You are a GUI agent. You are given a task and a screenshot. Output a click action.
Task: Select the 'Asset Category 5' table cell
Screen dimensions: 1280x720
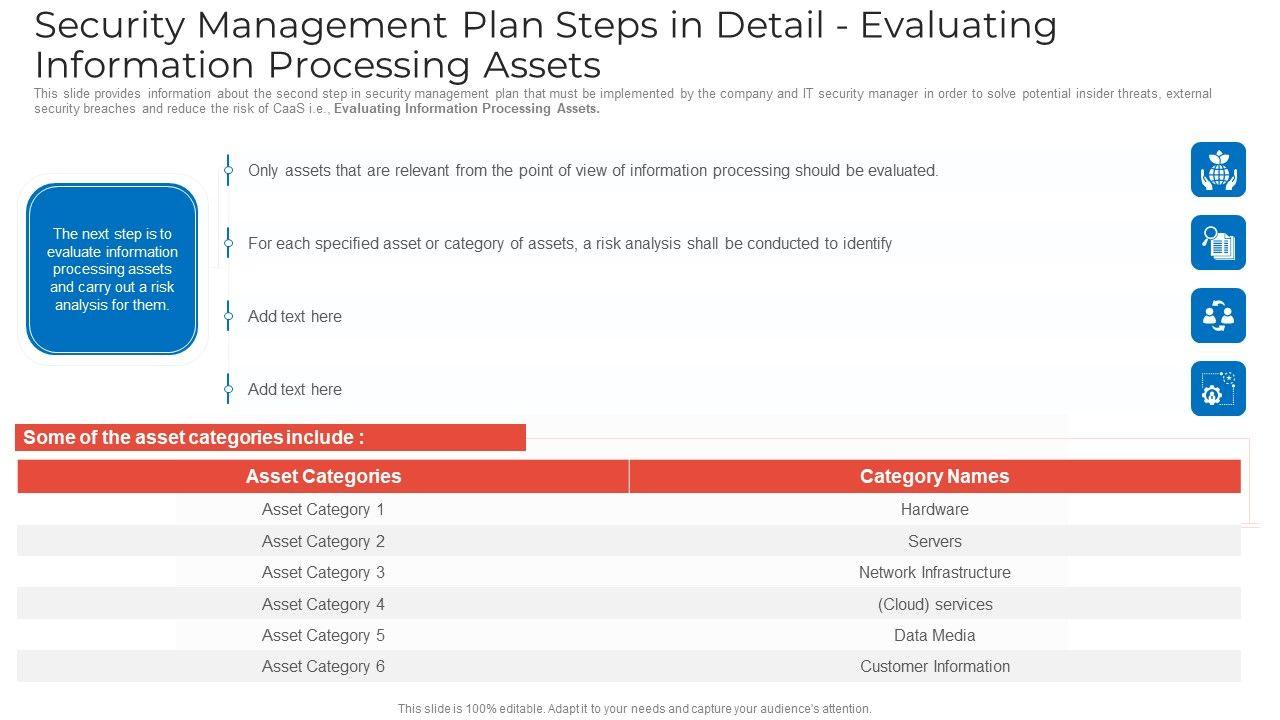(323, 636)
